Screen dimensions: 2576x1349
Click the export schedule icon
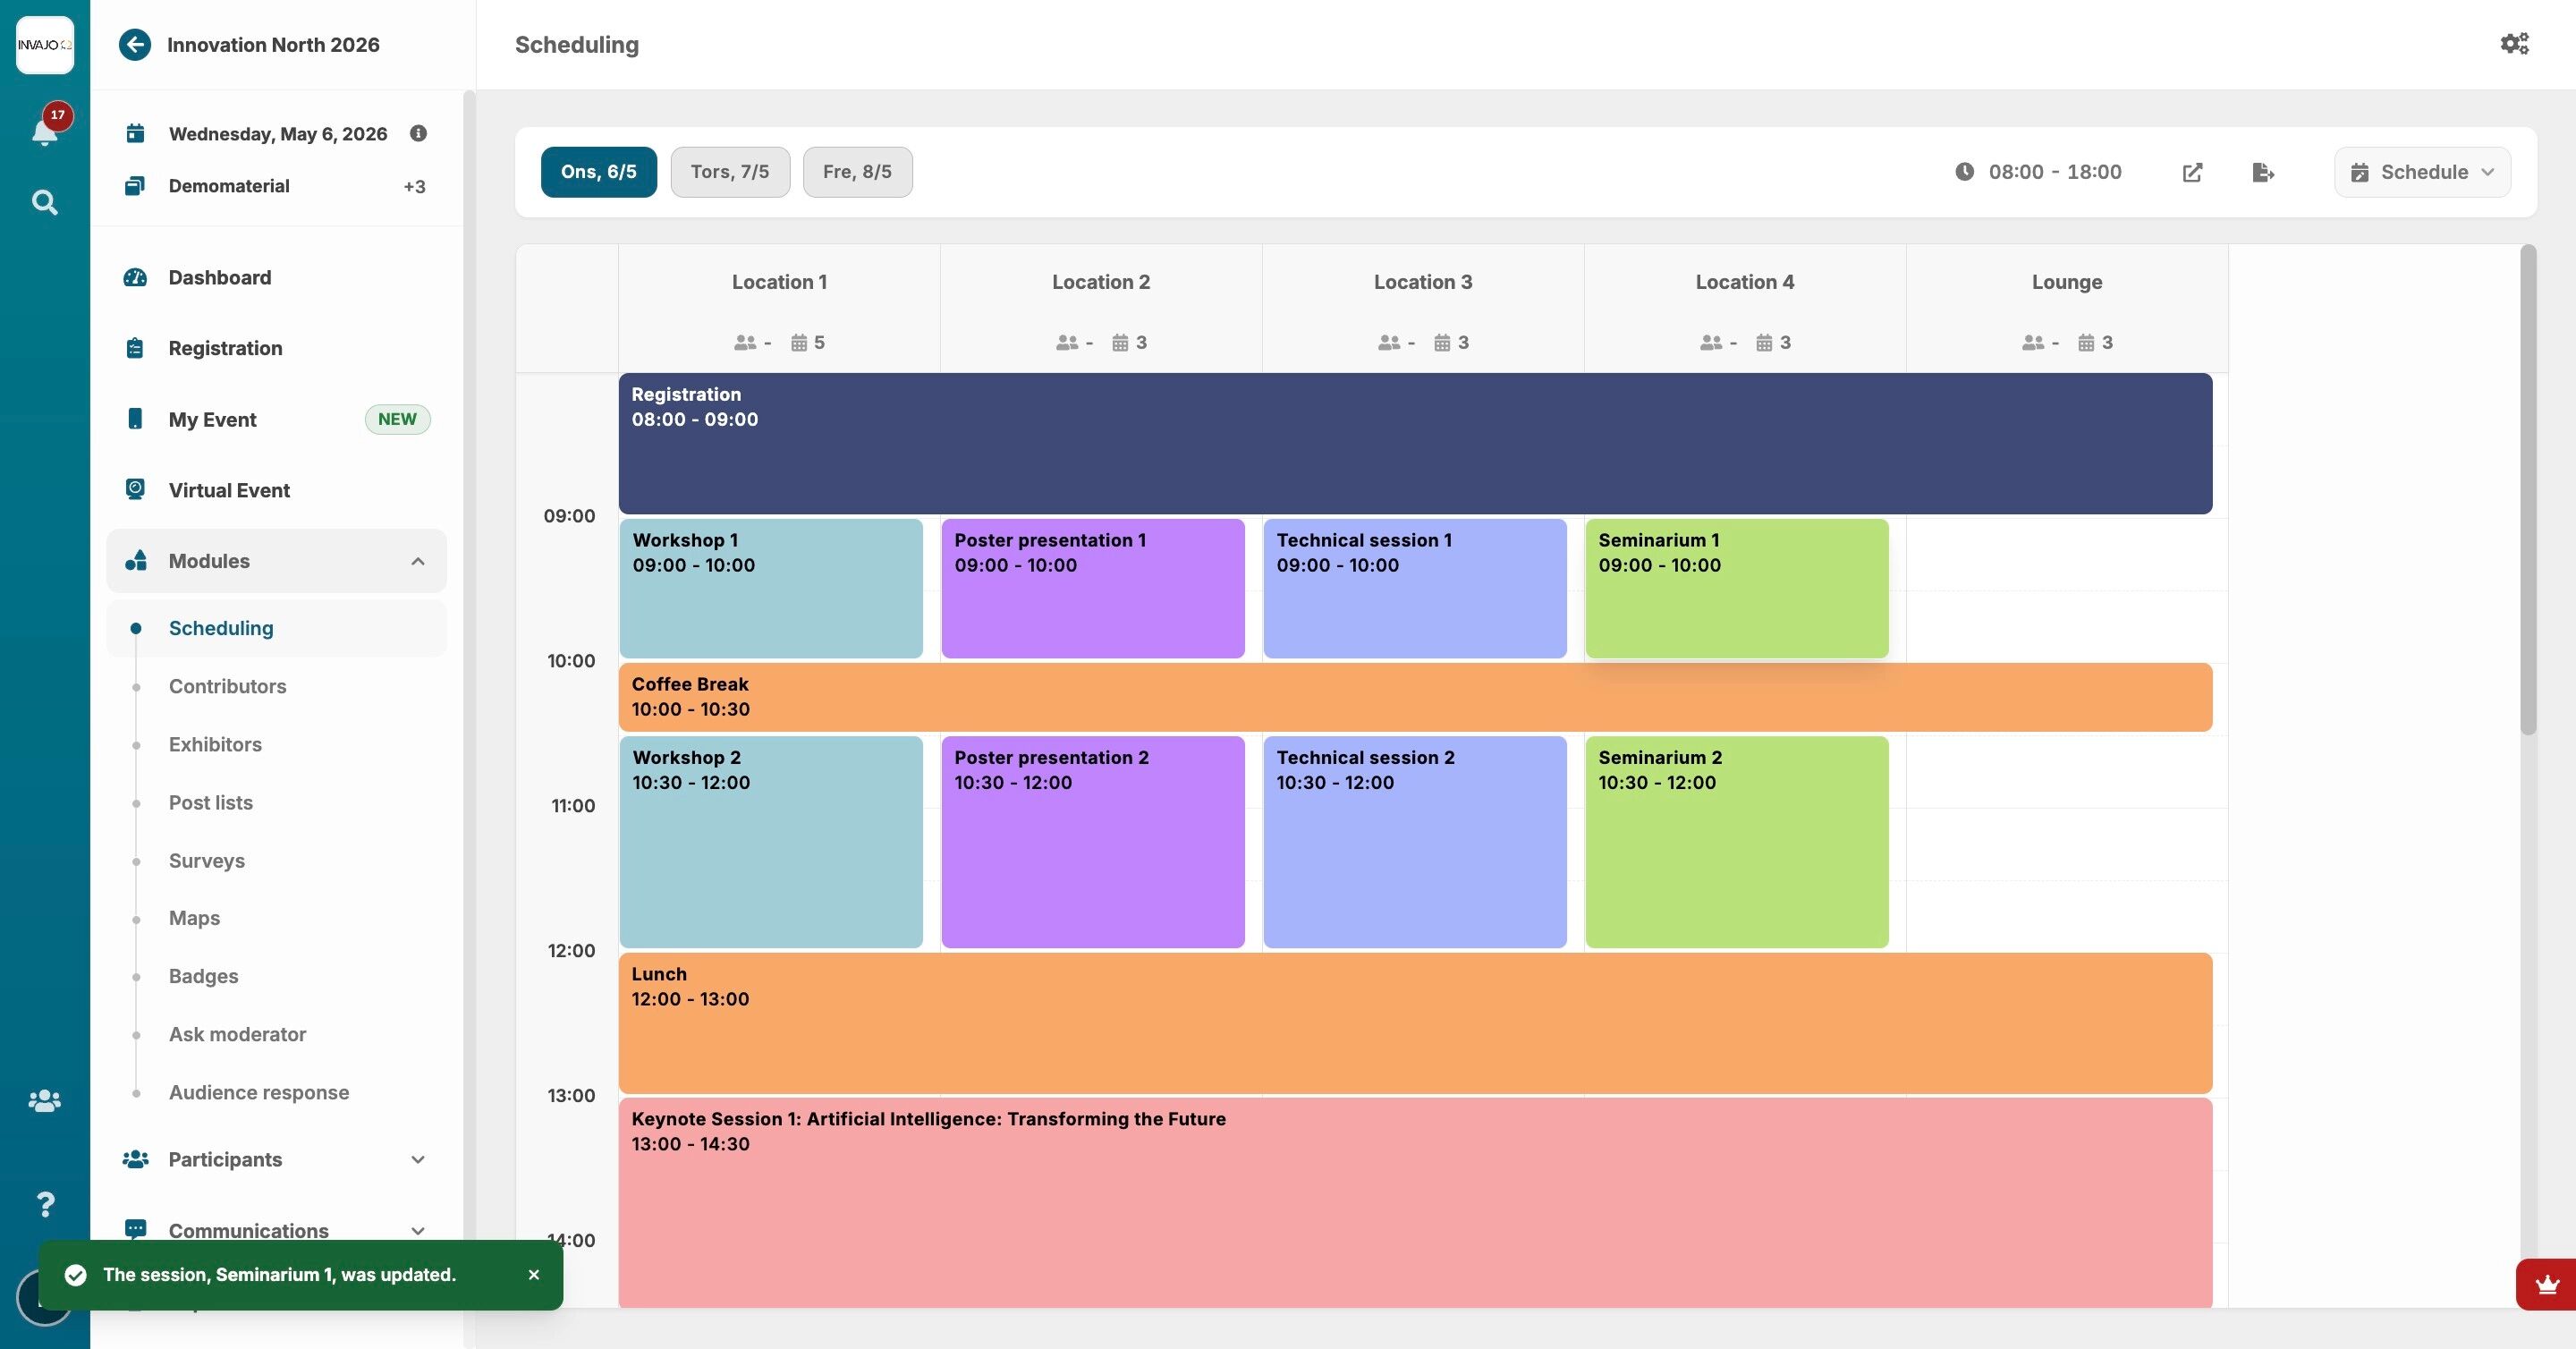pyautogui.click(x=2263, y=173)
